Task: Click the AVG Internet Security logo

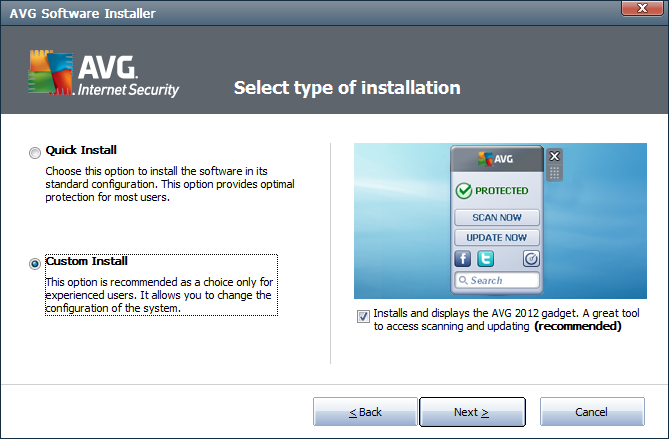Action: point(104,73)
